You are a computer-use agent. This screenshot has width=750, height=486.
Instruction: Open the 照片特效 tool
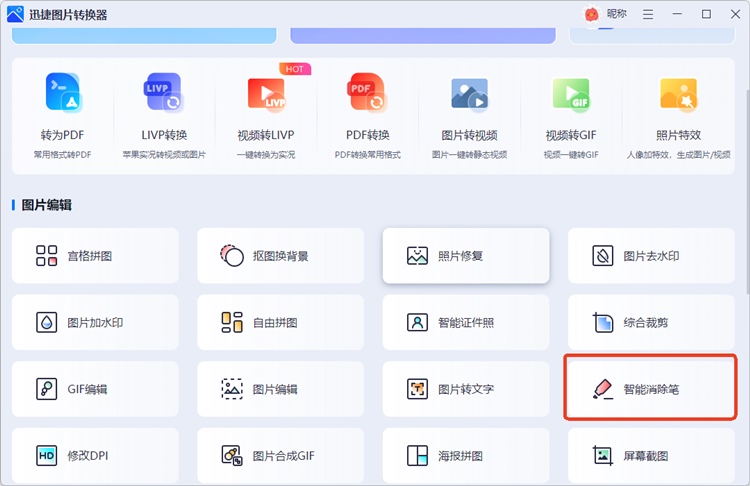(x=678, y=116)
